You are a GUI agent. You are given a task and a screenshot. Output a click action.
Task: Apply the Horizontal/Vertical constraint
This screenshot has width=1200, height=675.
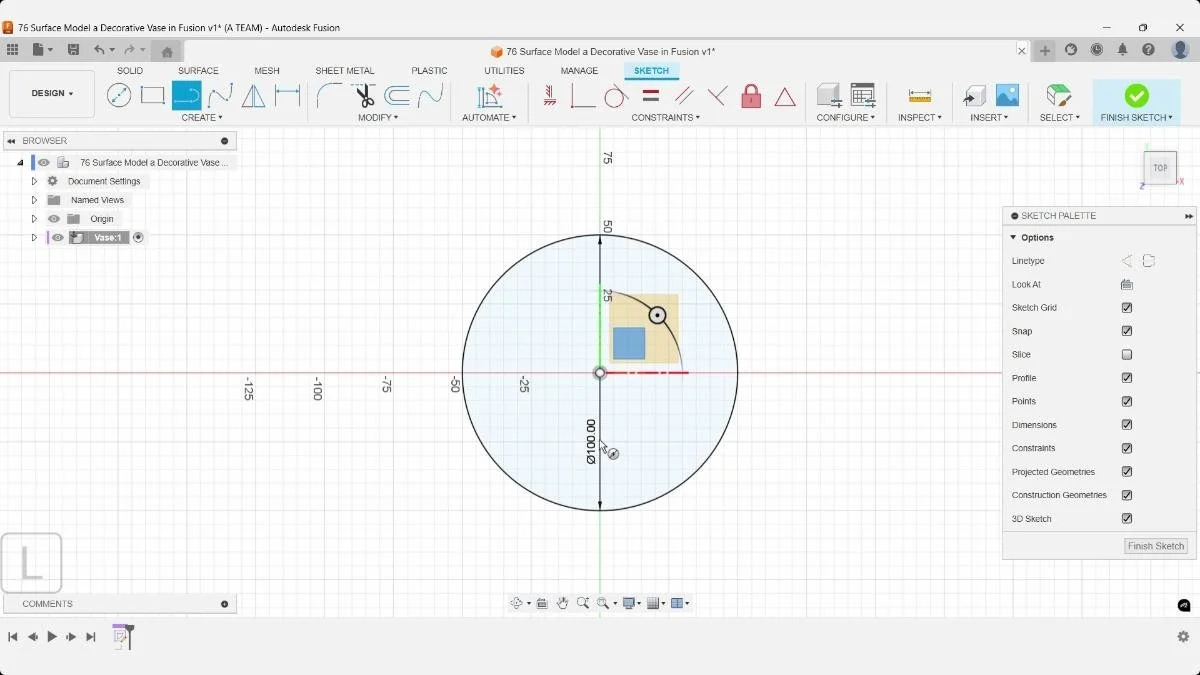click(x=549, y=96)
